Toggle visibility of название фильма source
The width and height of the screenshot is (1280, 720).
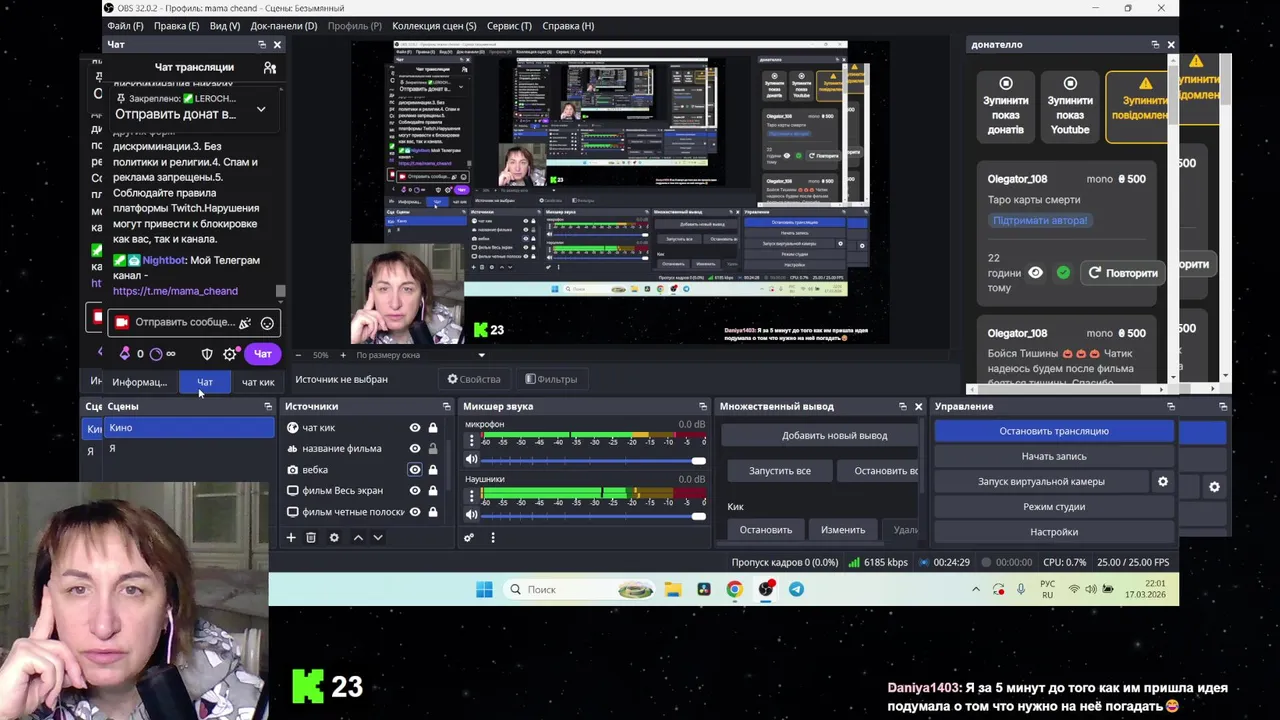click(415, 449)
